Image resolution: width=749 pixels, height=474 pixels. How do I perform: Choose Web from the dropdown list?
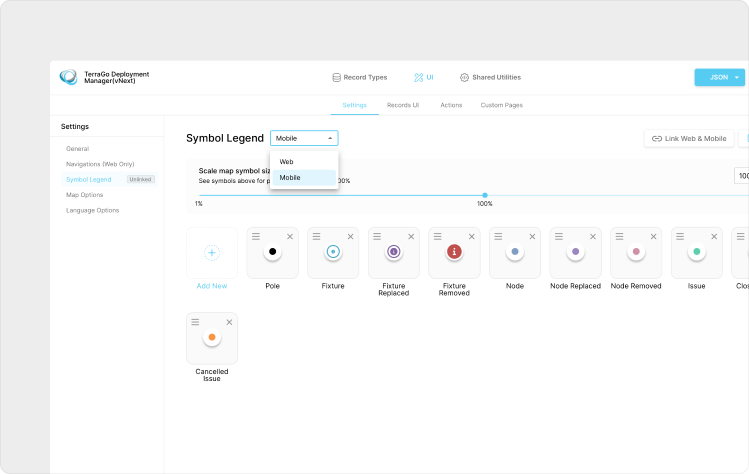coord(287,161)
